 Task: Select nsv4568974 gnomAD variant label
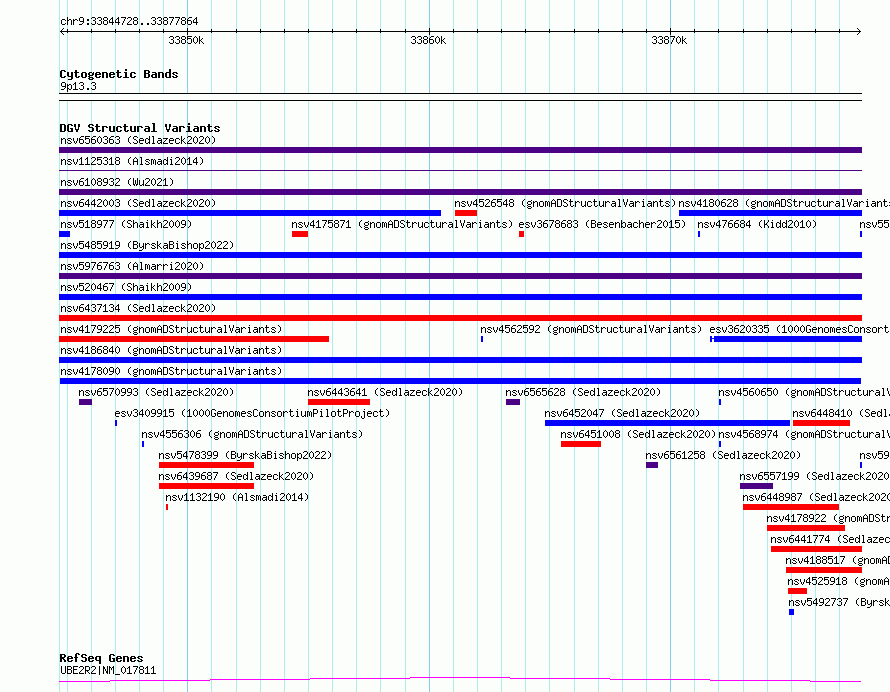[x=804, y=434]
